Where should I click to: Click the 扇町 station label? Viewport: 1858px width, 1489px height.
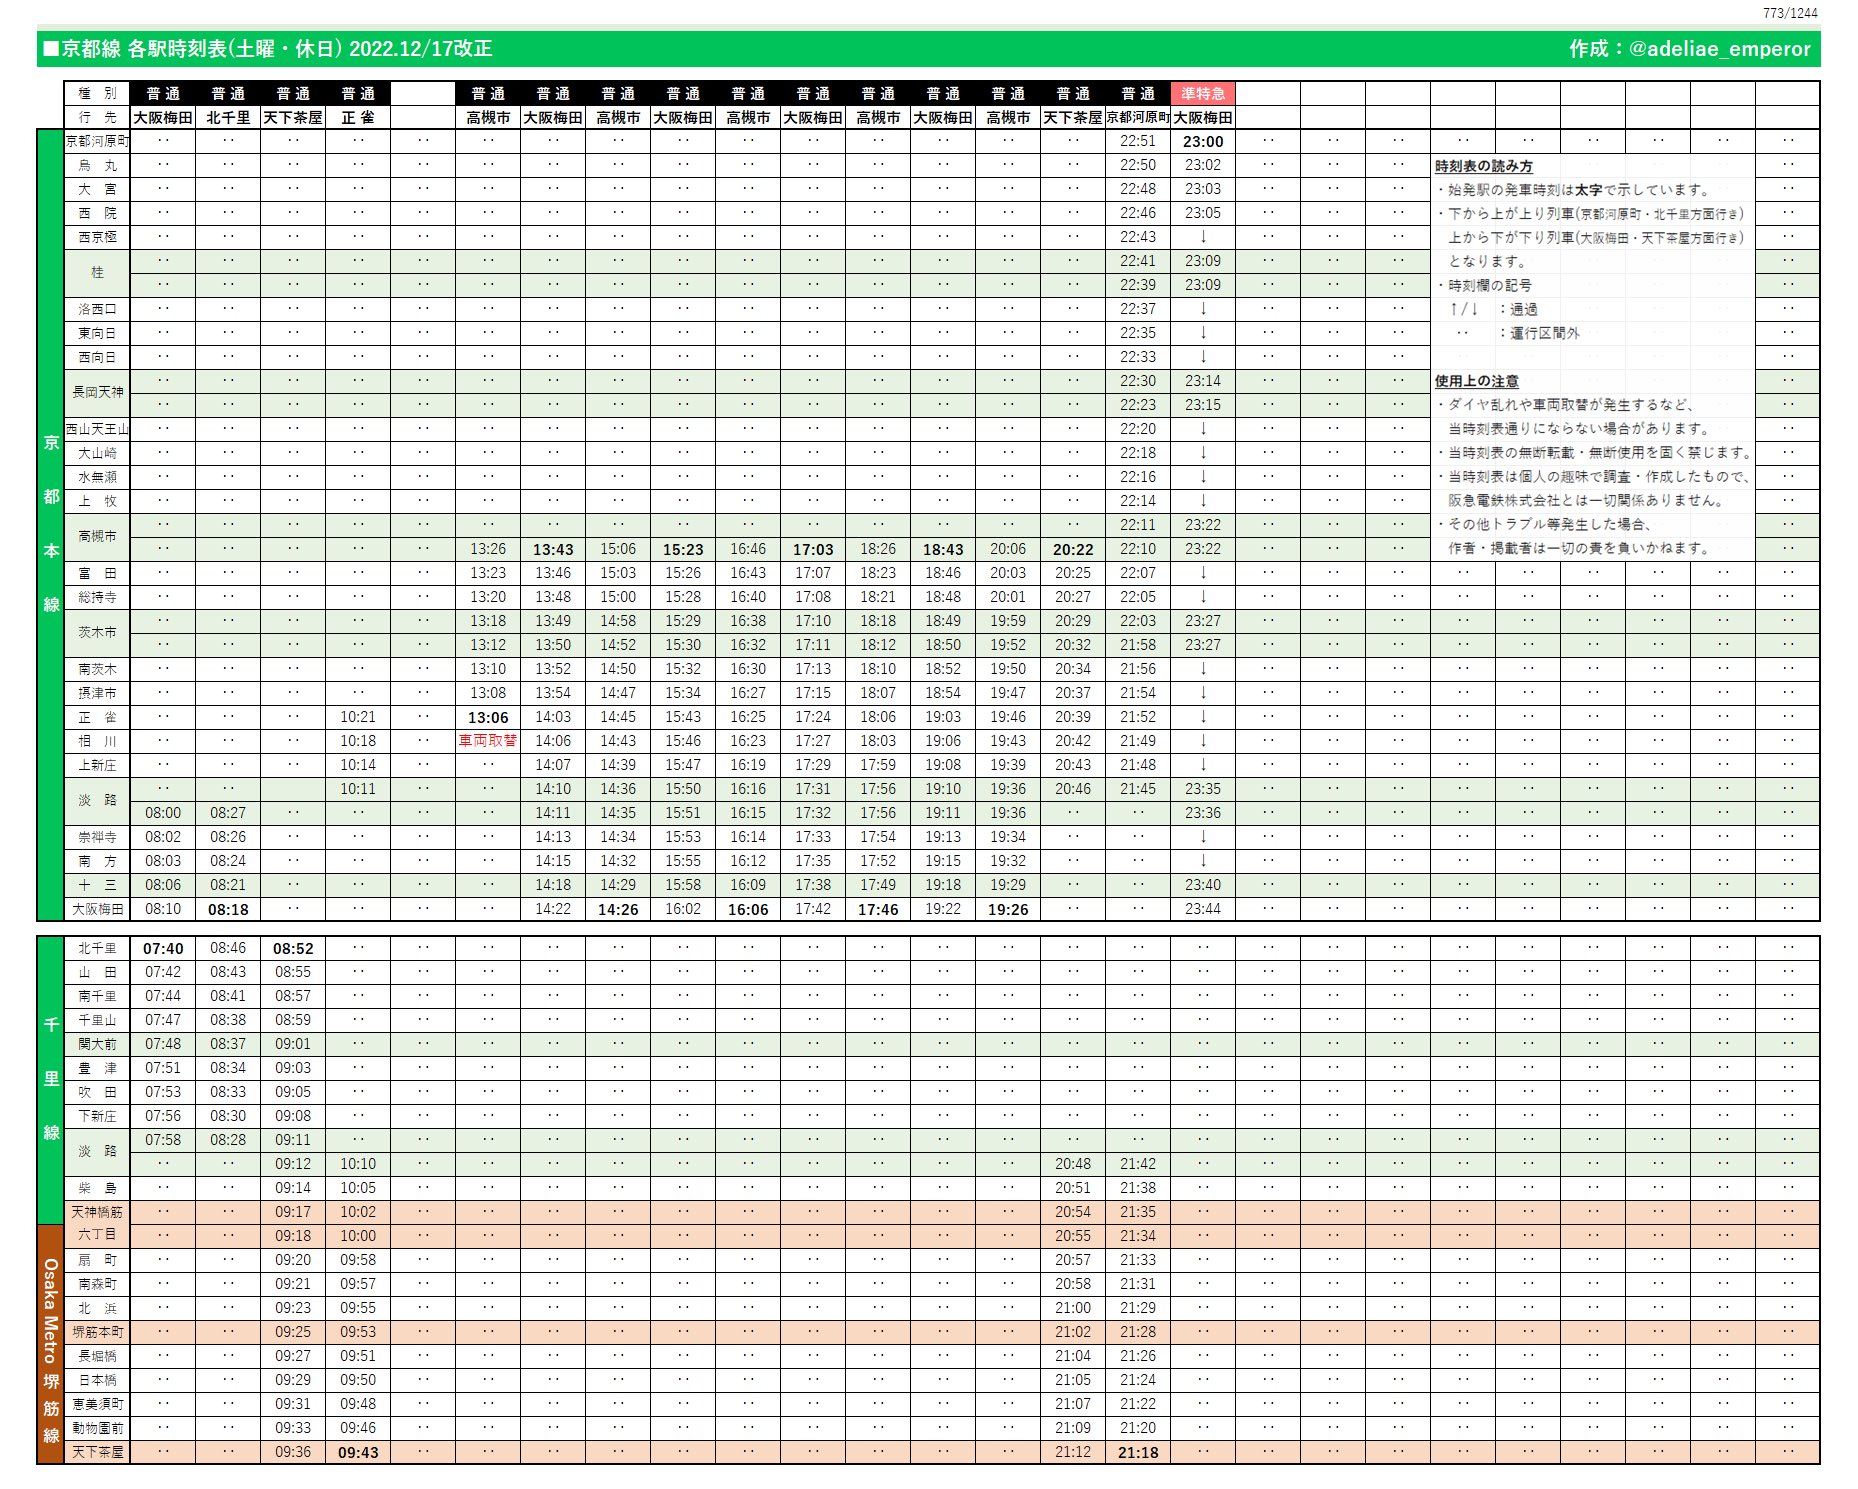97,1260
